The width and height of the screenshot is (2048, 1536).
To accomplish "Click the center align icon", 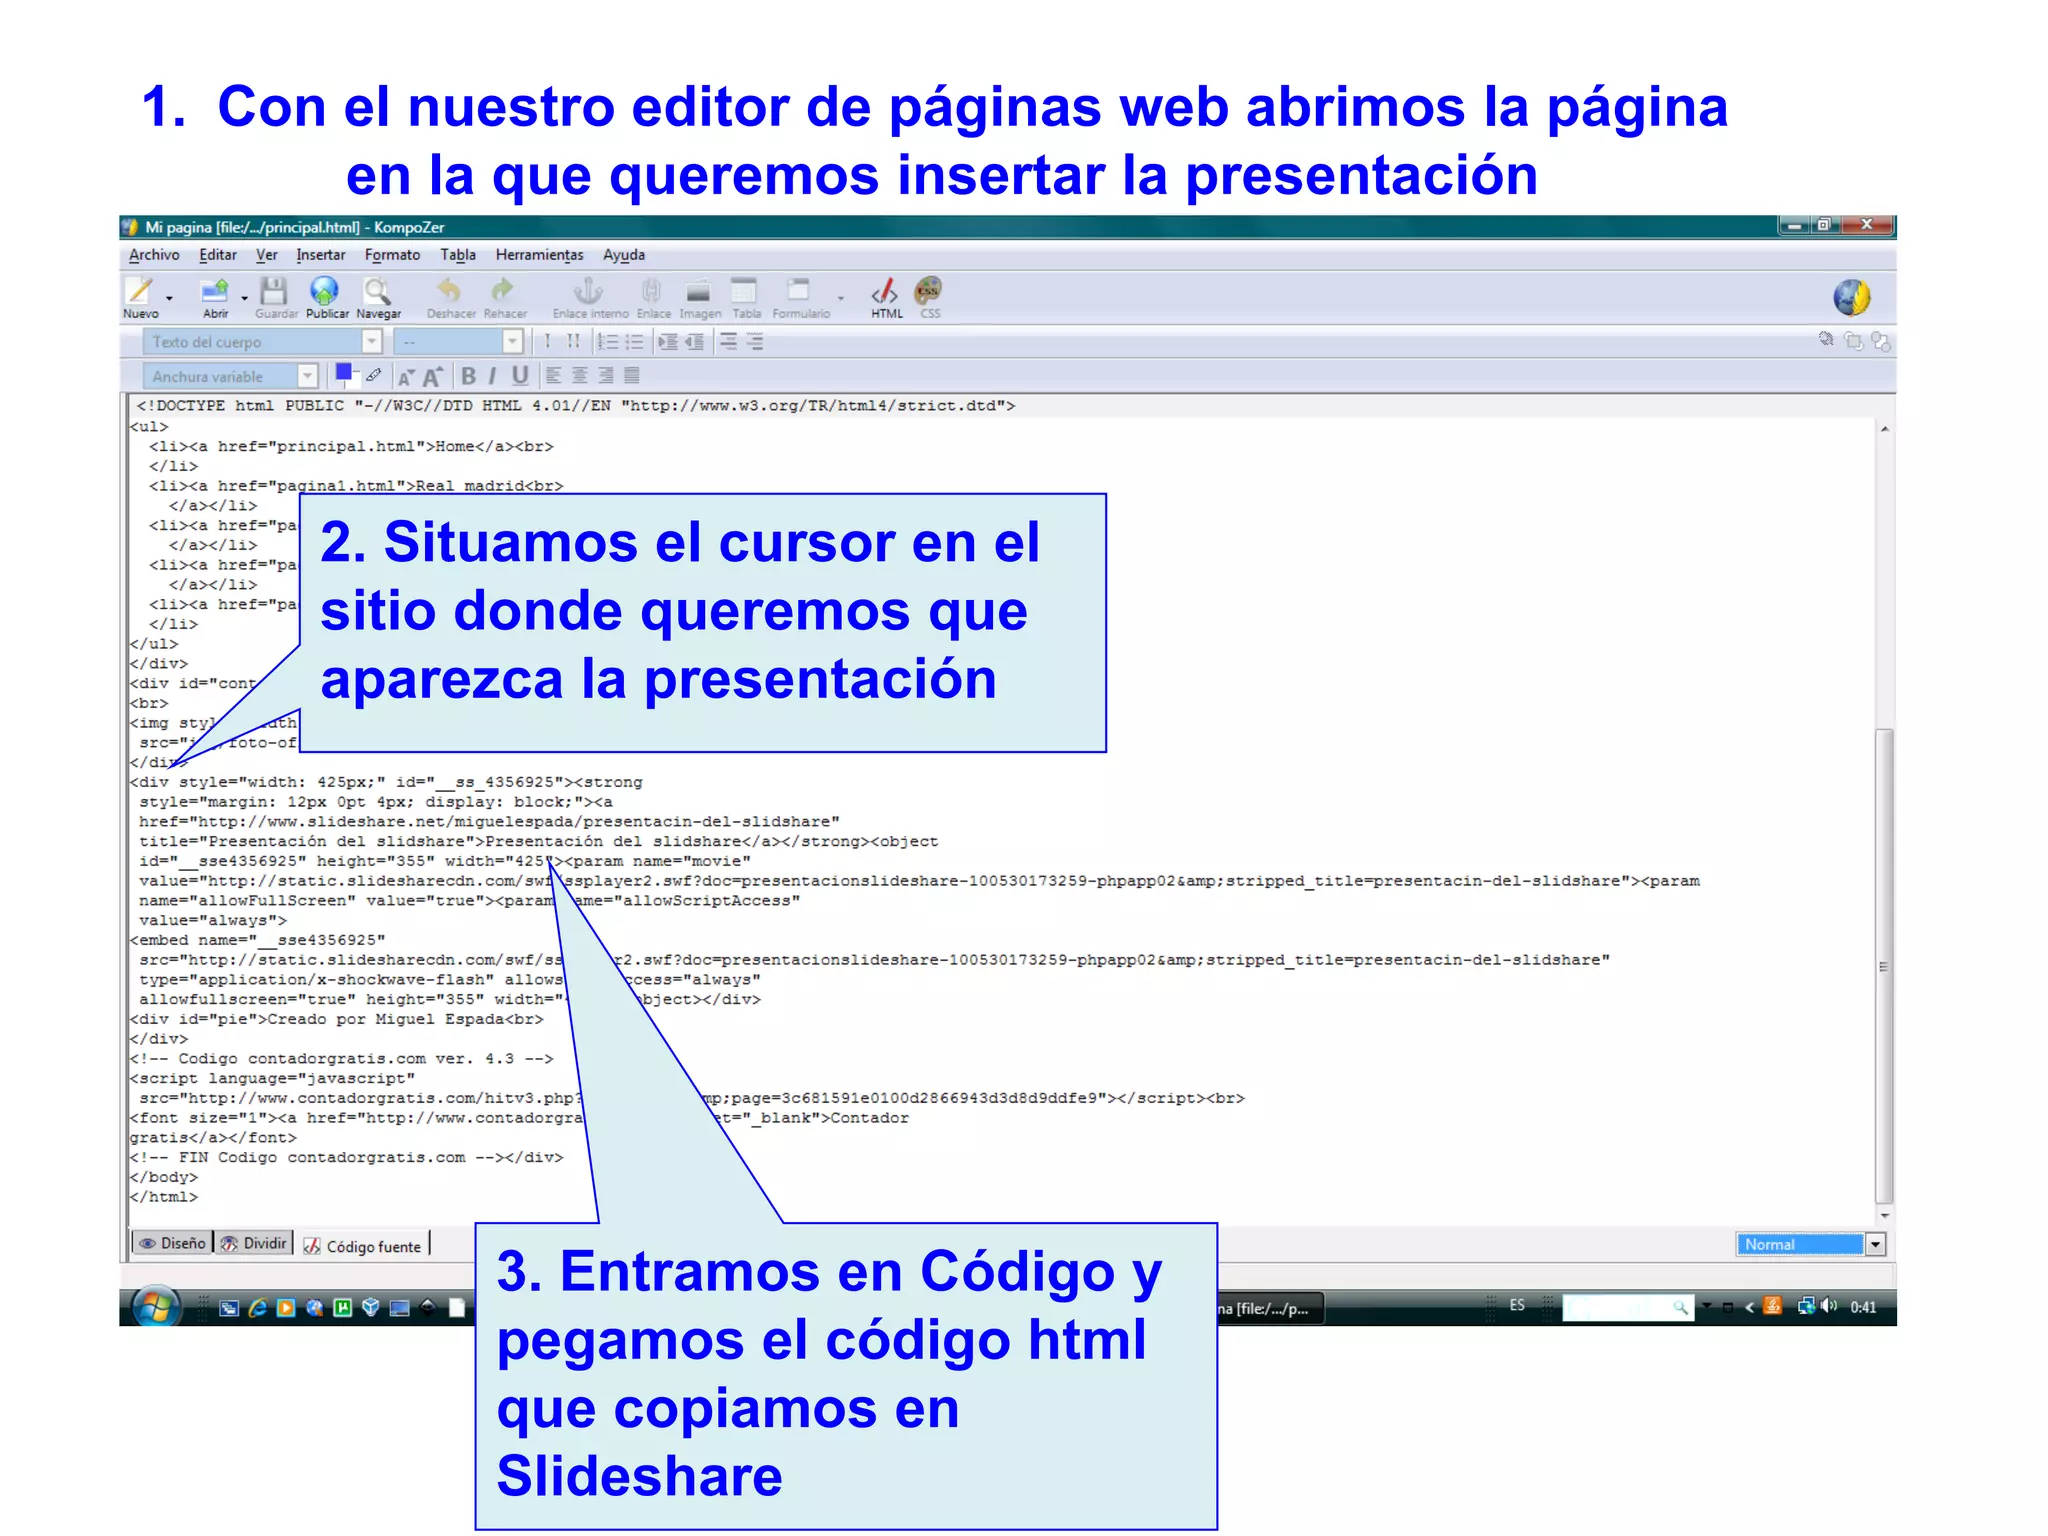I will 579,376.
